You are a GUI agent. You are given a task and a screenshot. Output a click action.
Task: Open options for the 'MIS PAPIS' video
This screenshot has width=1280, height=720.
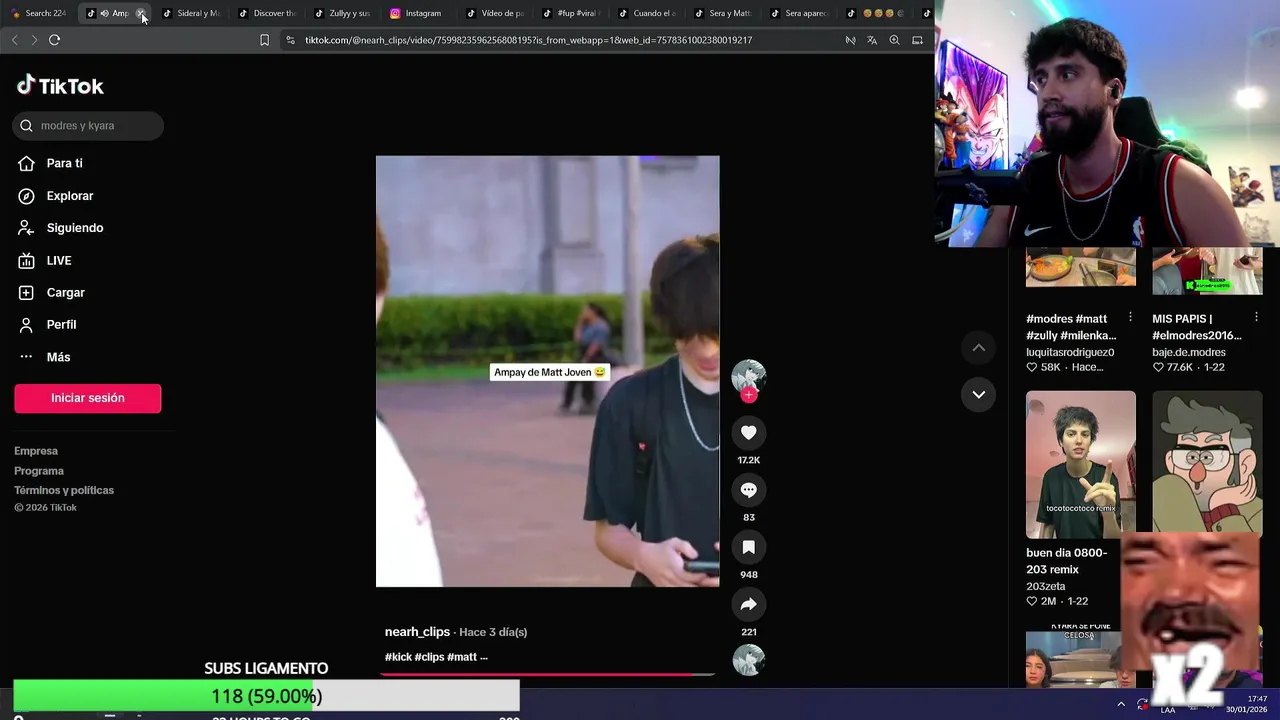[x=1256, y=317]
